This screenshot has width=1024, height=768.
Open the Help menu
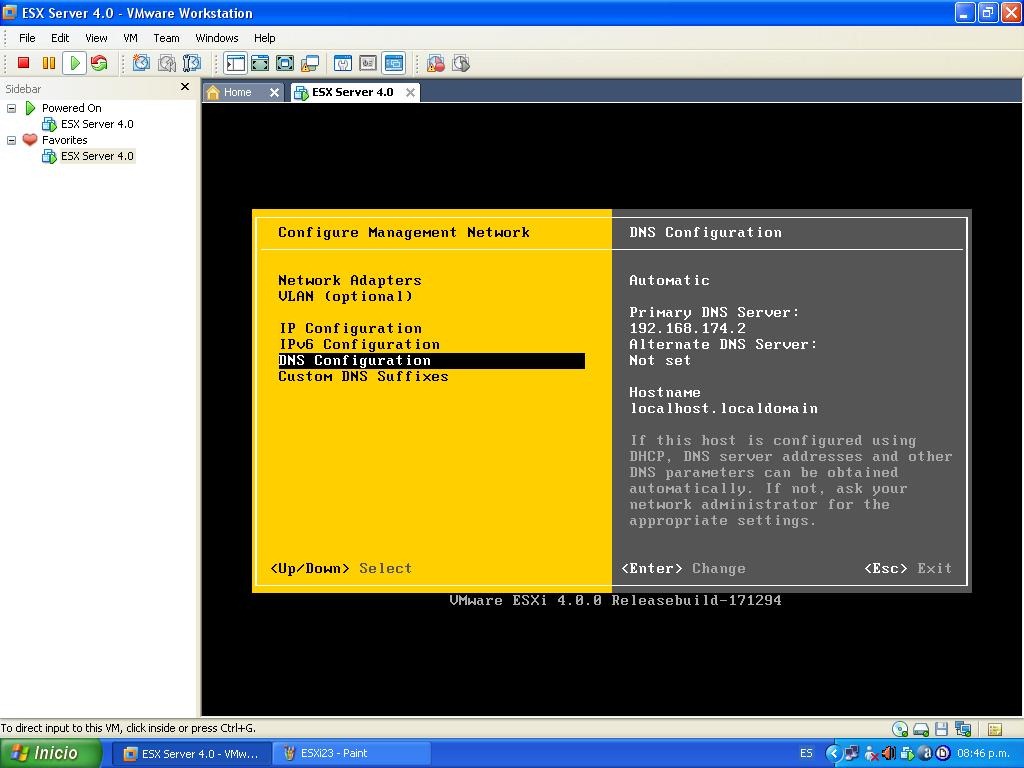pyautogui.click(x=264, y=38)
